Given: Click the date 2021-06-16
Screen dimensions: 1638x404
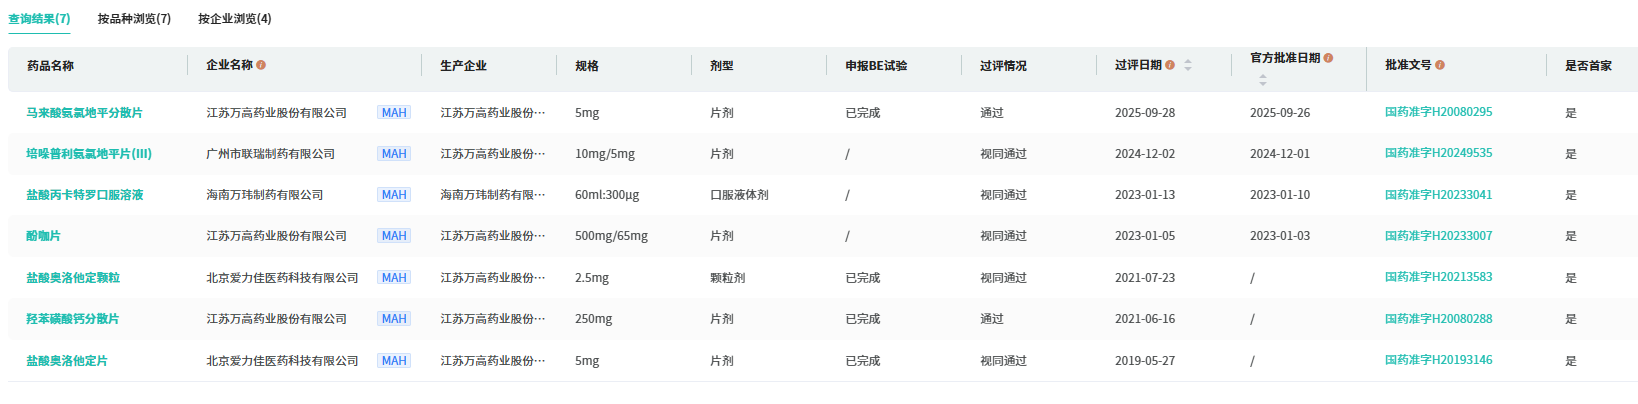Looking at the screenshot, I should coord(1145,319).
